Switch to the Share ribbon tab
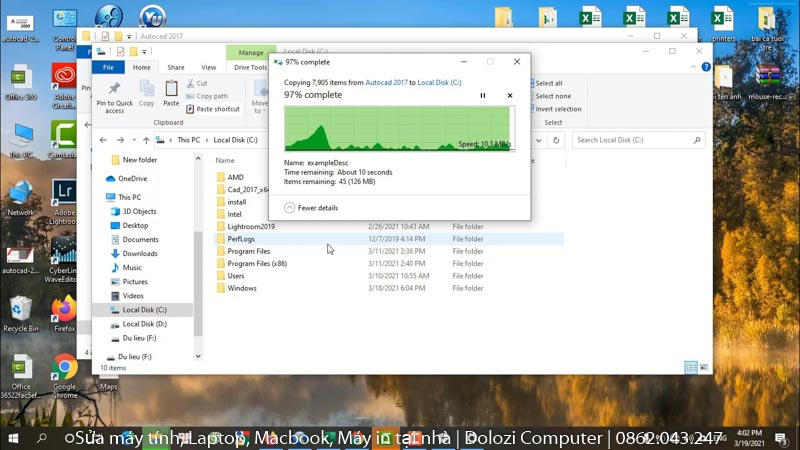Viewport: 800px width, 450px height. [175, 67]
